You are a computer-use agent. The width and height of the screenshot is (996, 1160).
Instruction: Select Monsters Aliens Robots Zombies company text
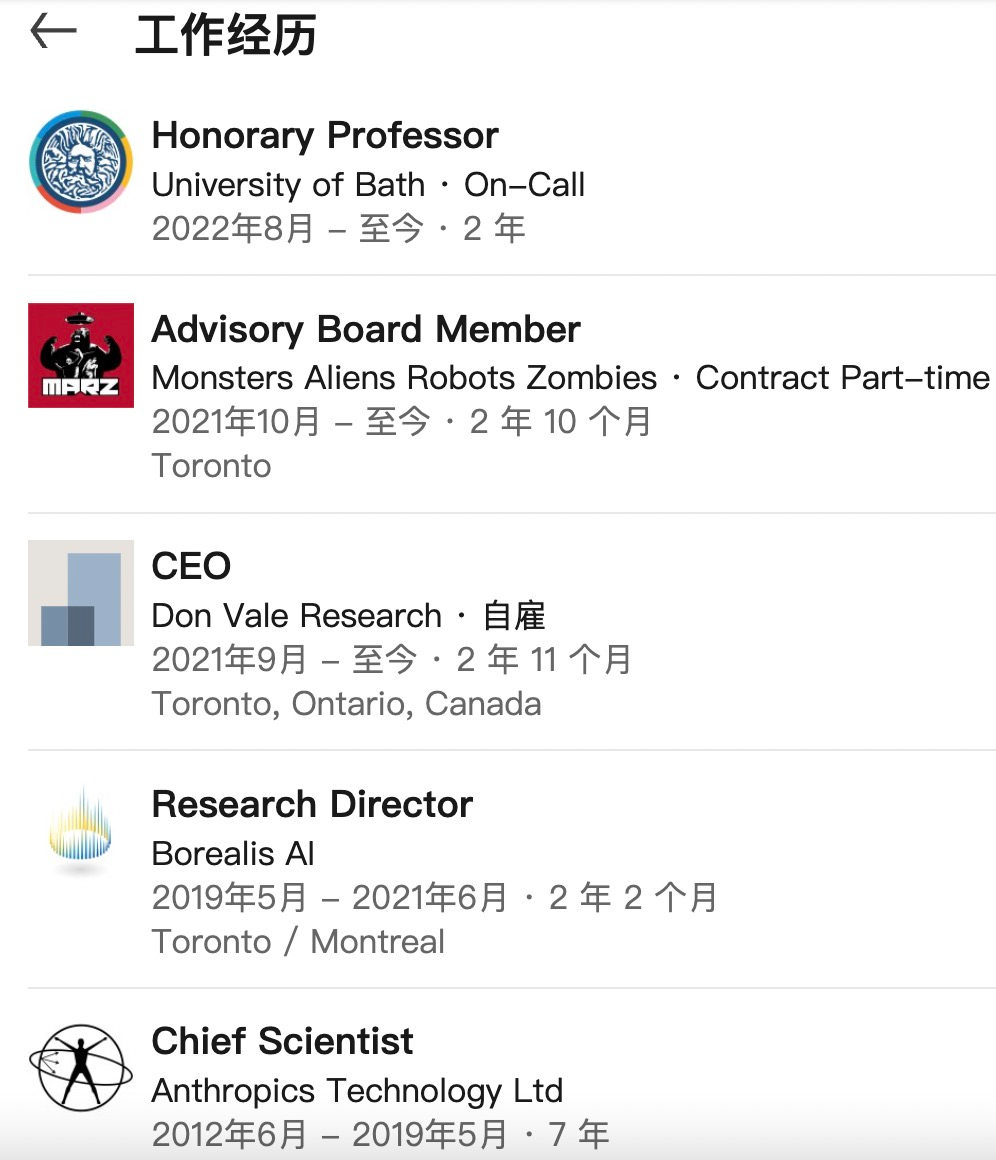pos(404,378)
